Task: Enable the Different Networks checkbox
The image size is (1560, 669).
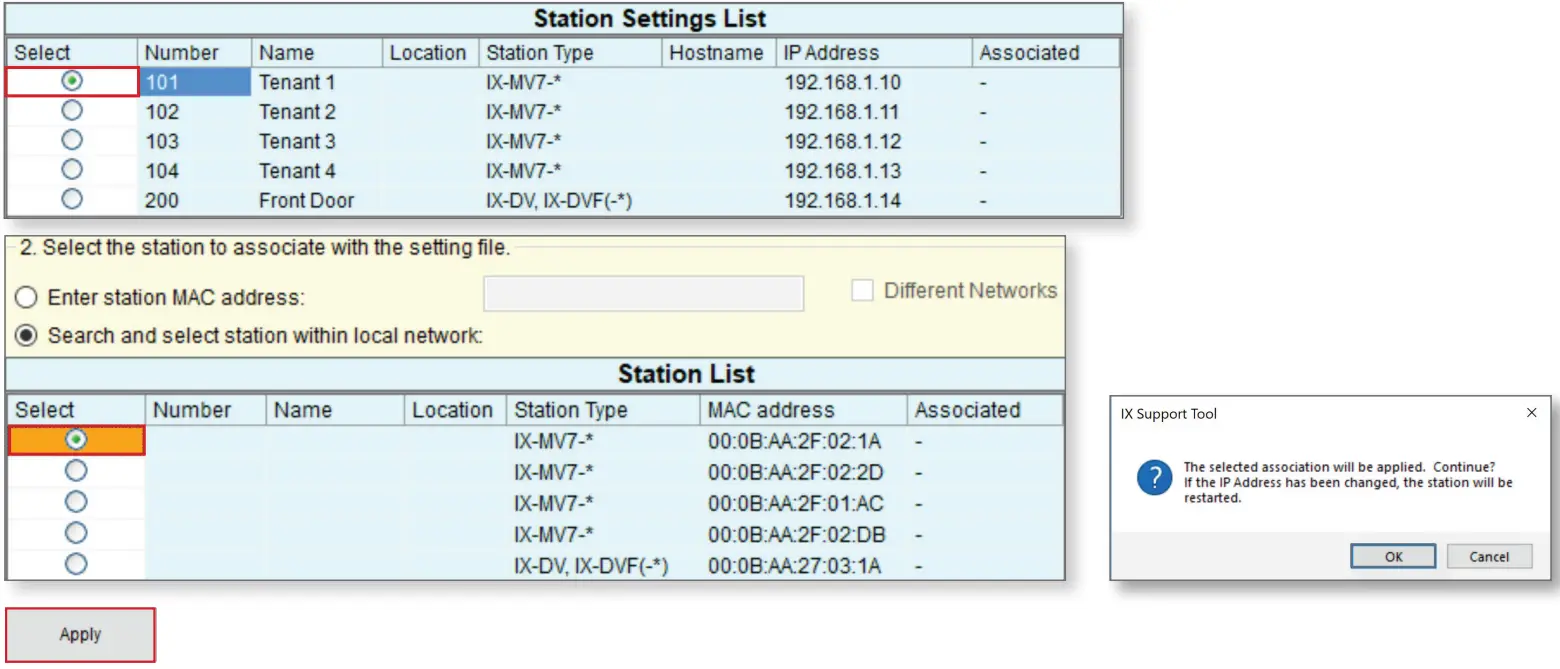Action: (x=860, y=290)
